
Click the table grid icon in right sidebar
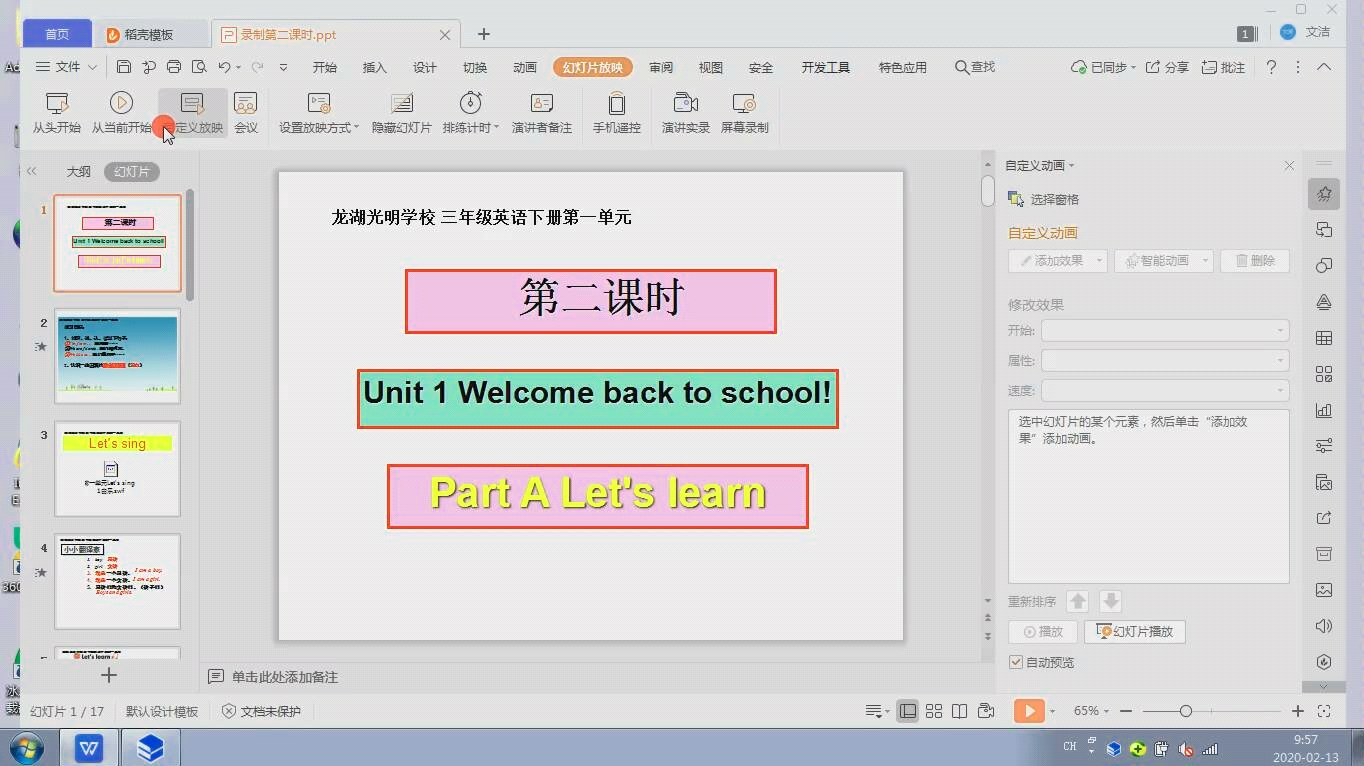[x=1324, y=338]
